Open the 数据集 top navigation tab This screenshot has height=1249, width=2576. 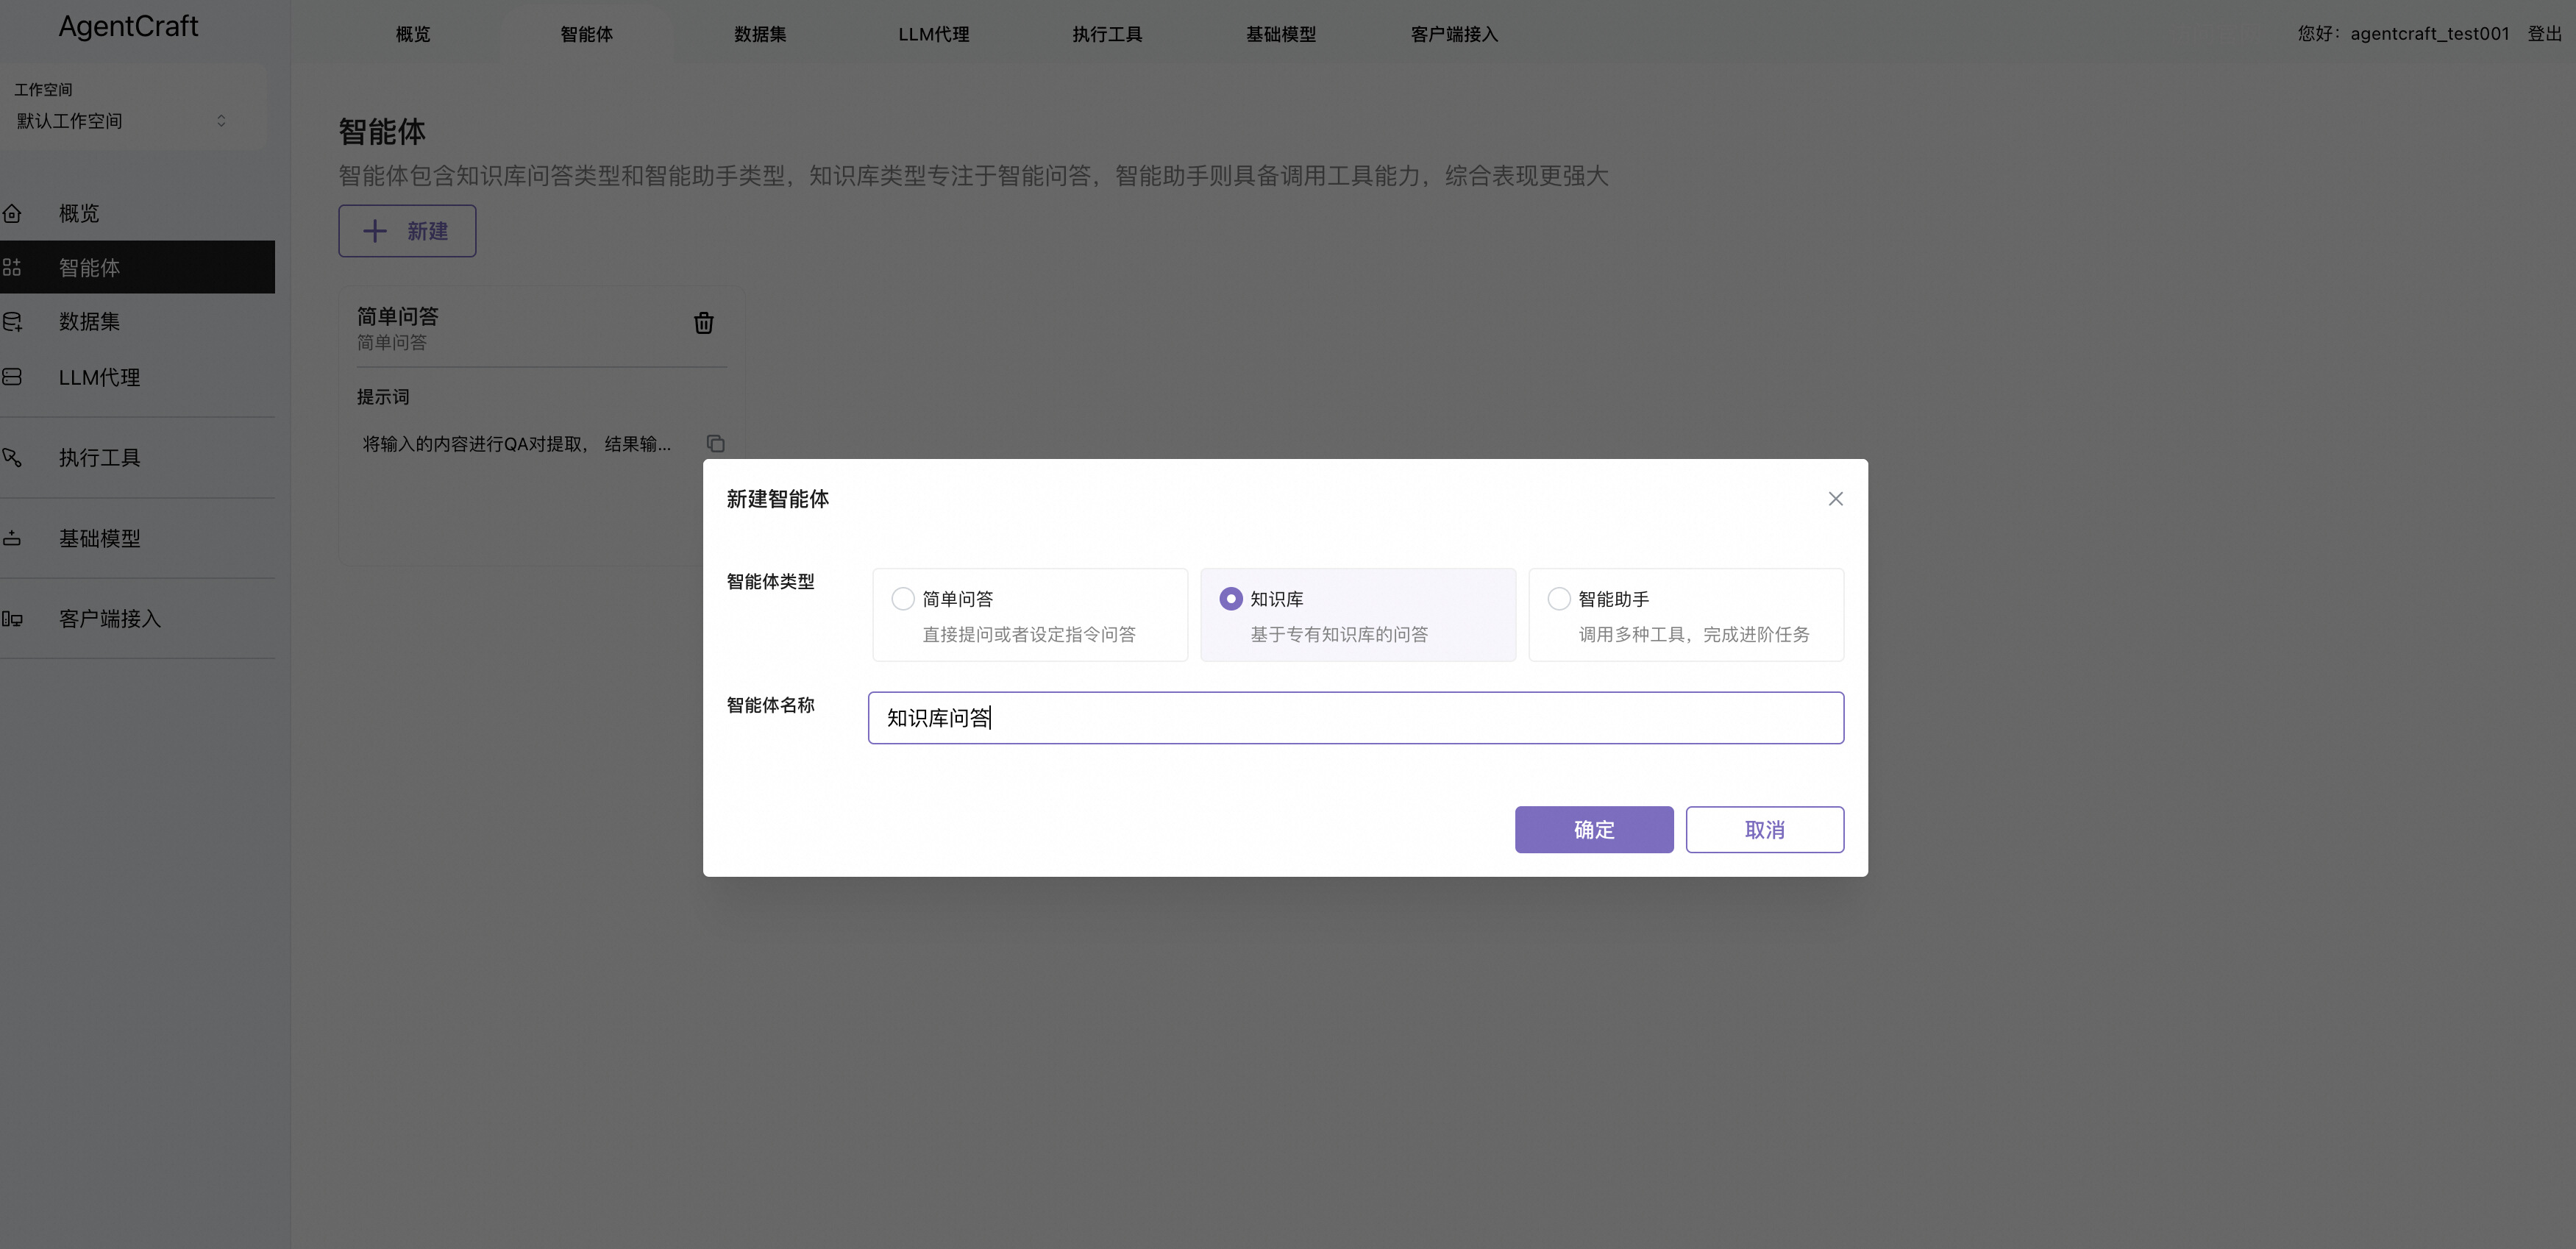click(760, 34)
